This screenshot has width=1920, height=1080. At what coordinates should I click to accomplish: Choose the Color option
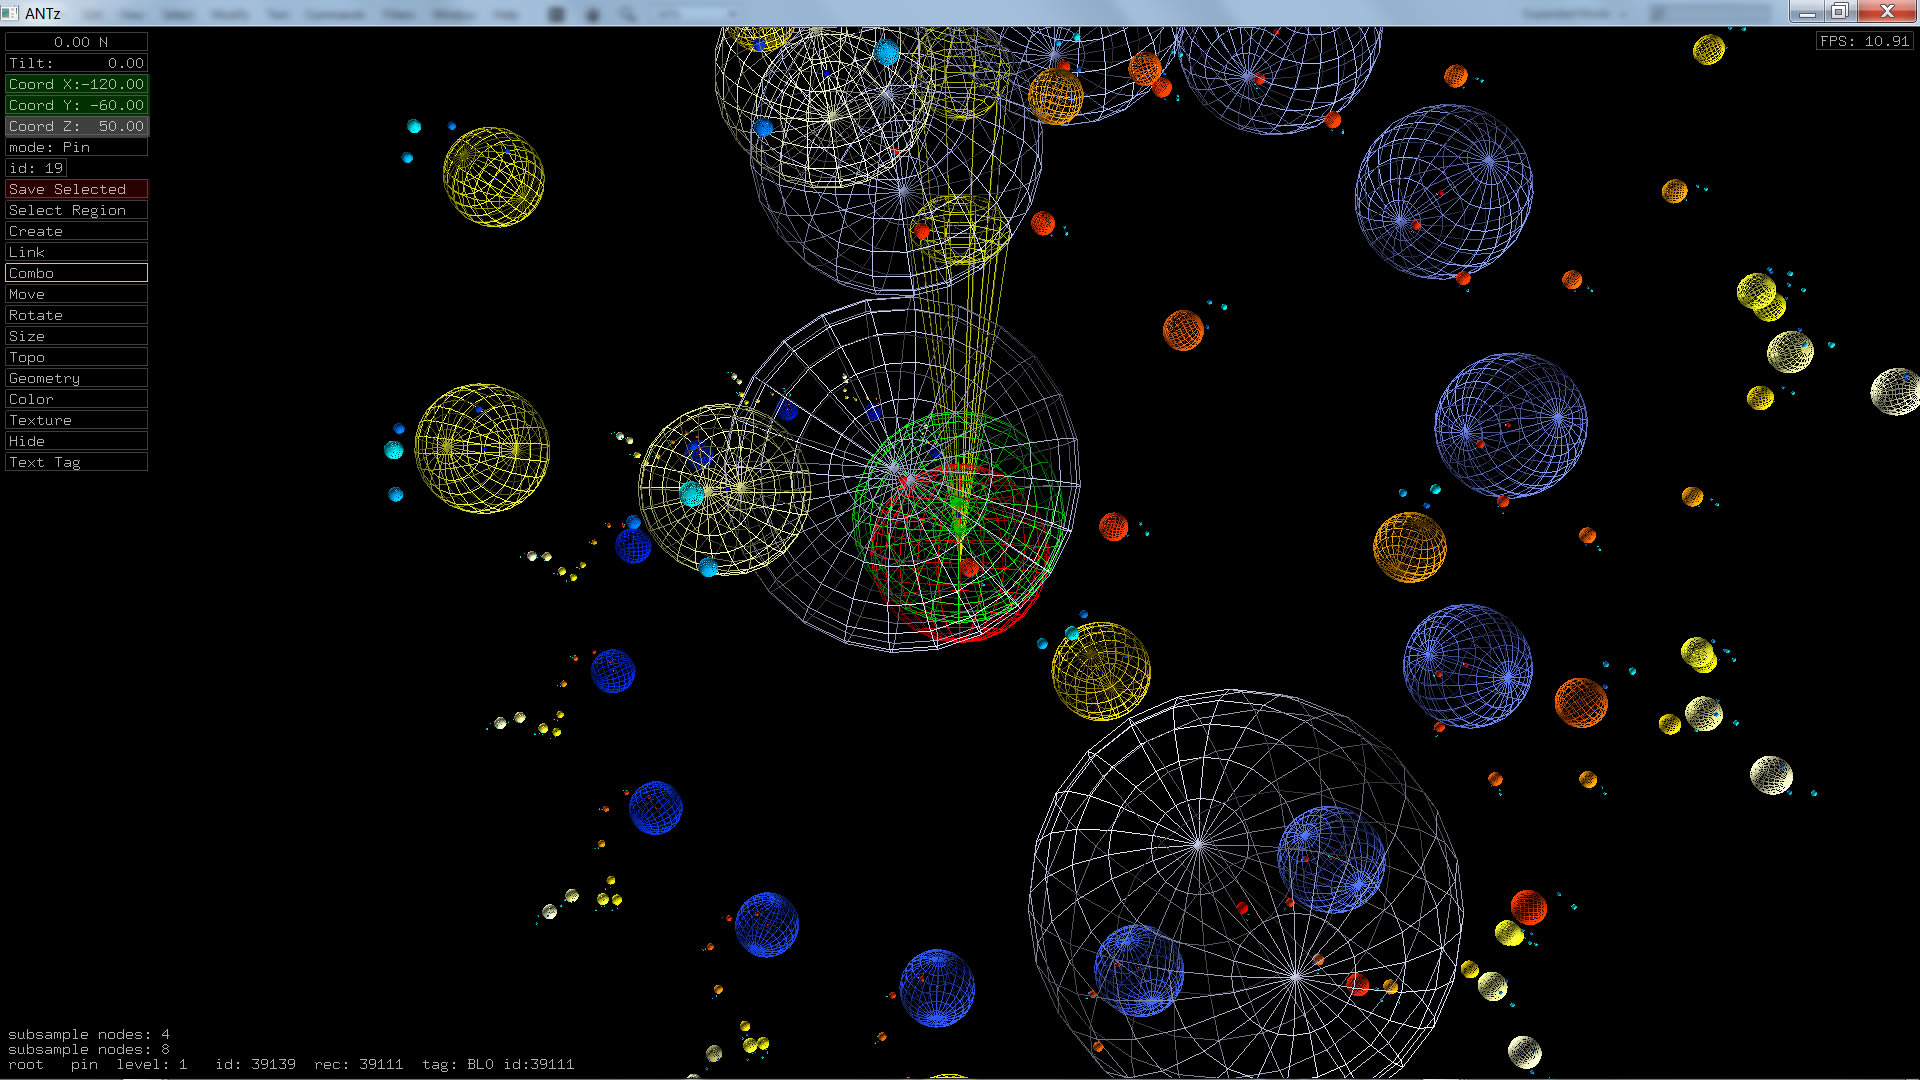point(76,399)
